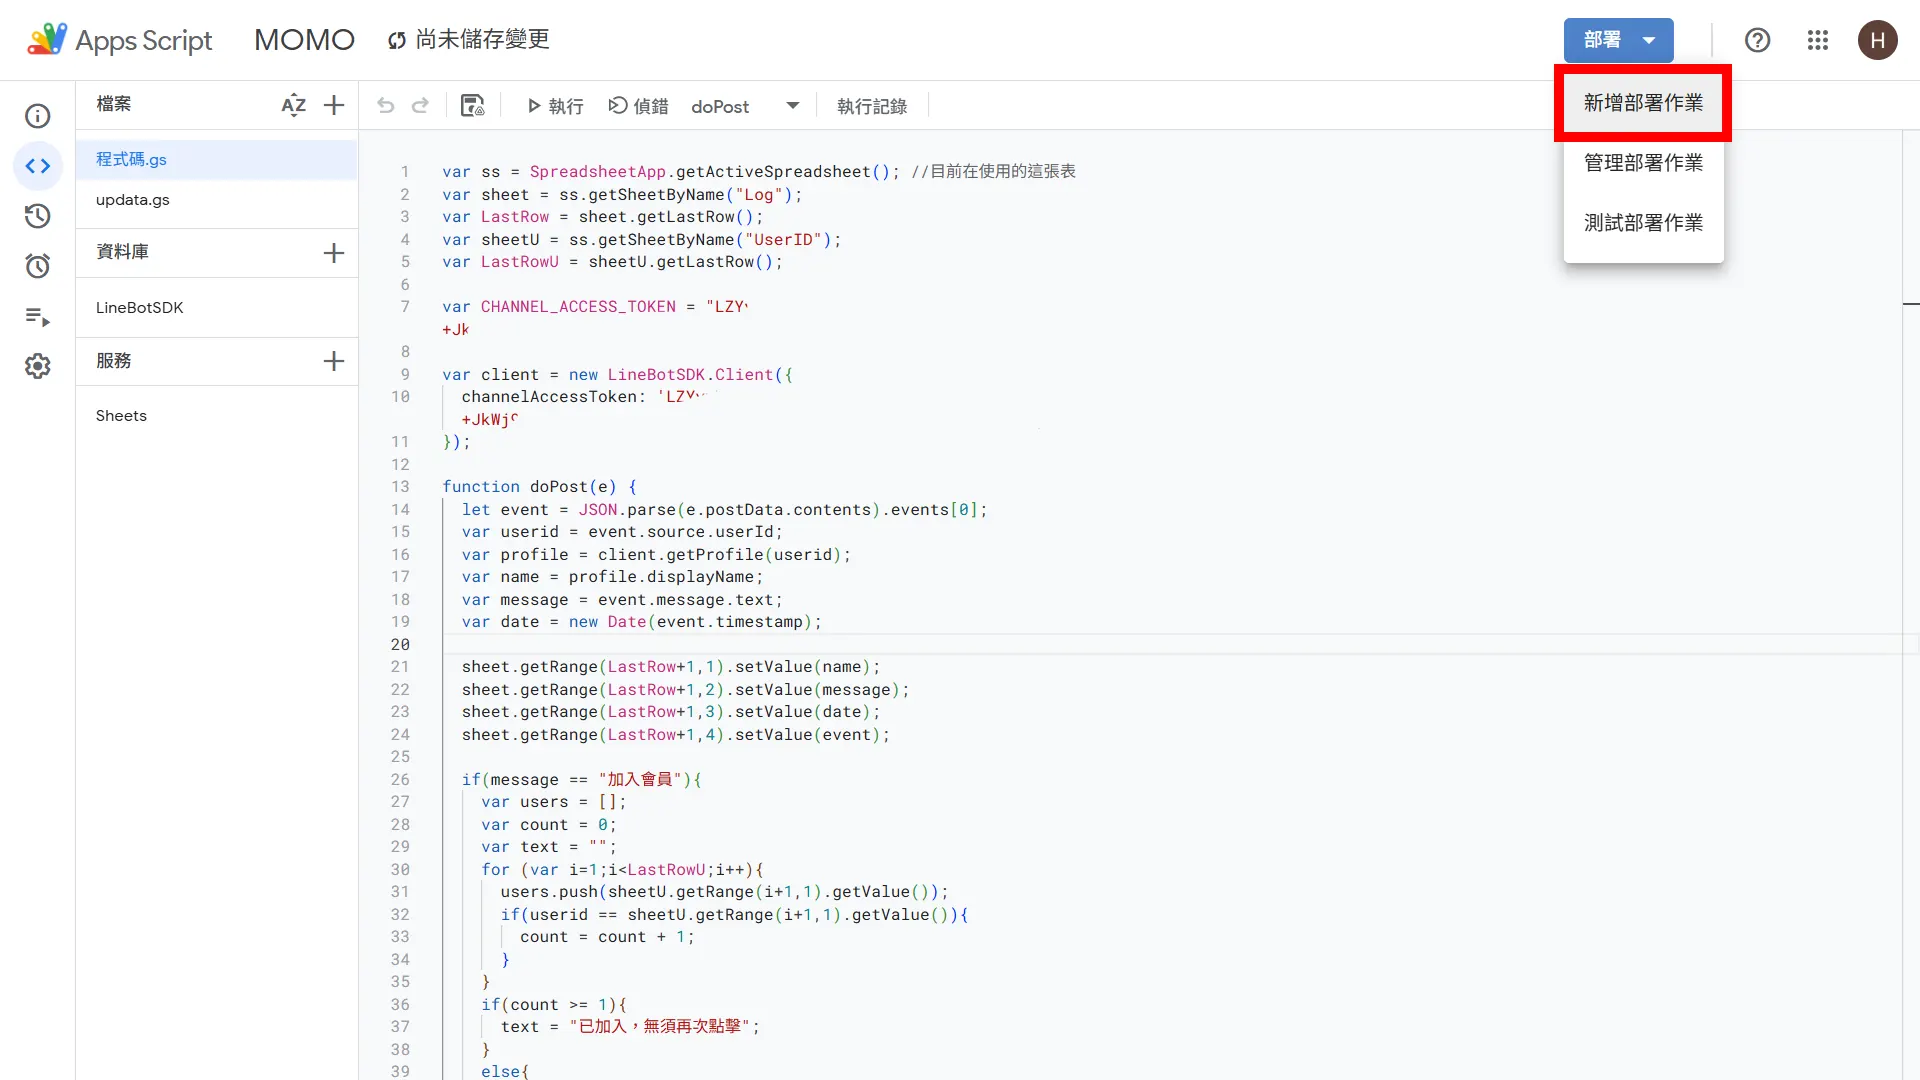Add a library under 資料庫
1920x1080 pixels.
pos(333,252)
